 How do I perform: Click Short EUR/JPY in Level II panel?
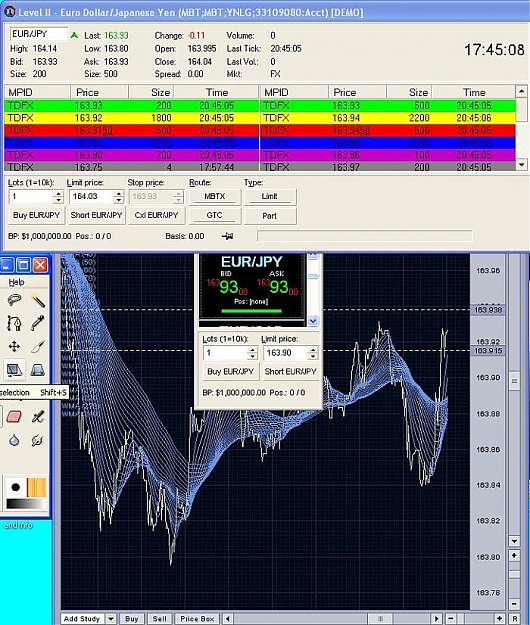(96, 215)
